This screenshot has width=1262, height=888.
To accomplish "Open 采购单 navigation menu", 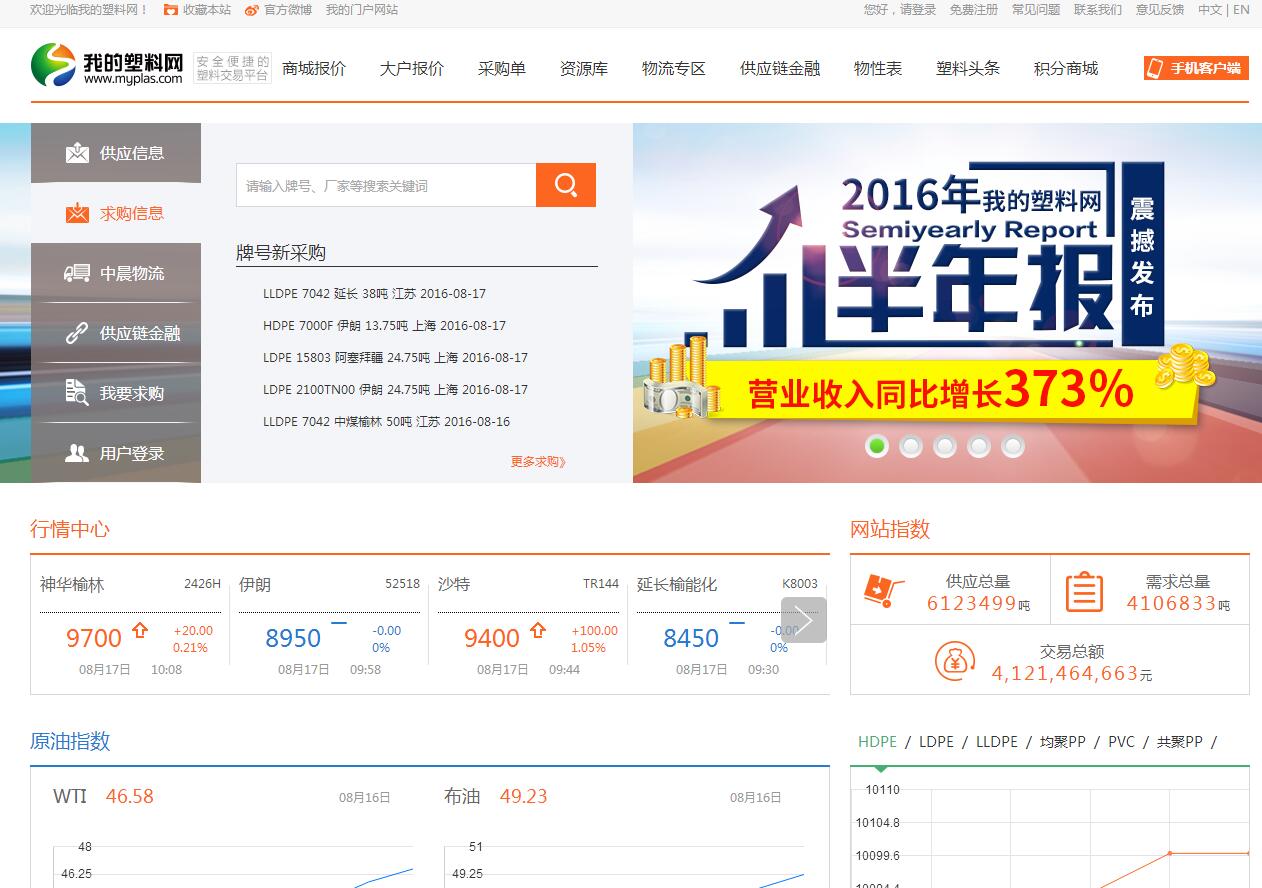I will coord(502,69).
